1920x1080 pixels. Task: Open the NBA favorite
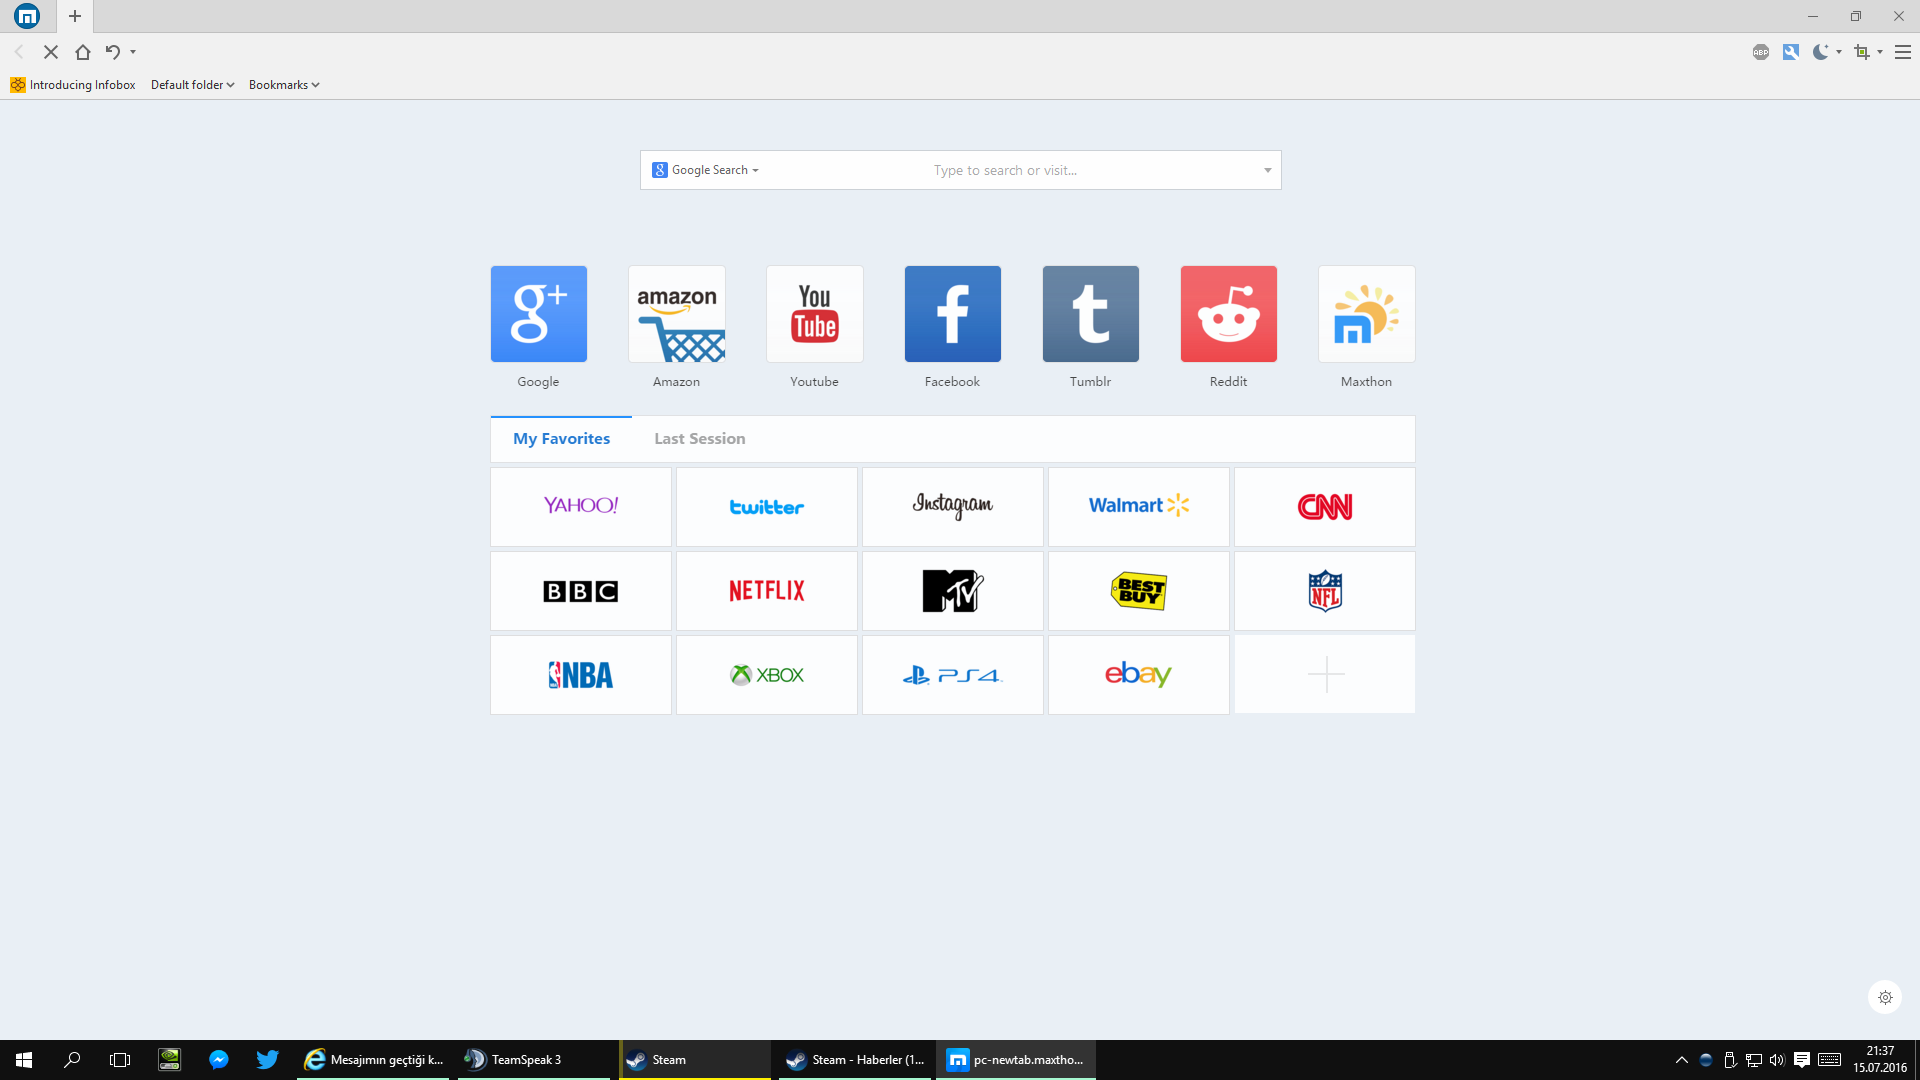(581, 675)
